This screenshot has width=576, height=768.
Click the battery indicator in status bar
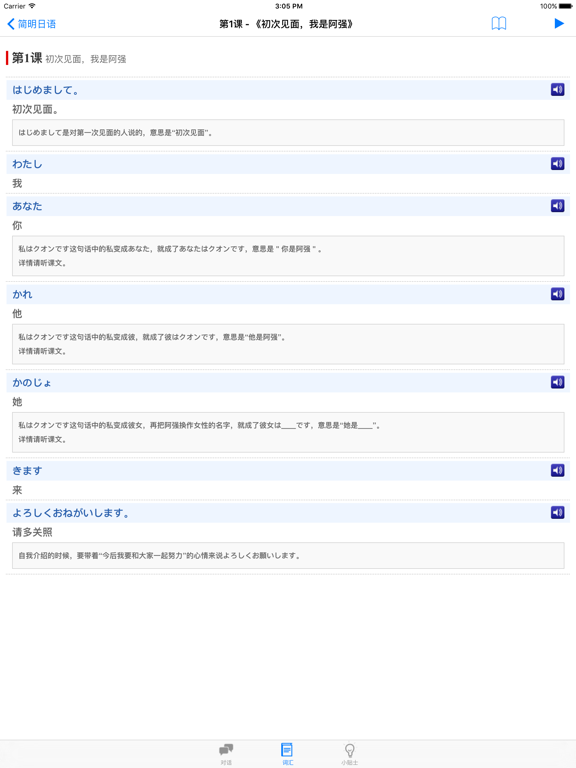tap(565, 6)
